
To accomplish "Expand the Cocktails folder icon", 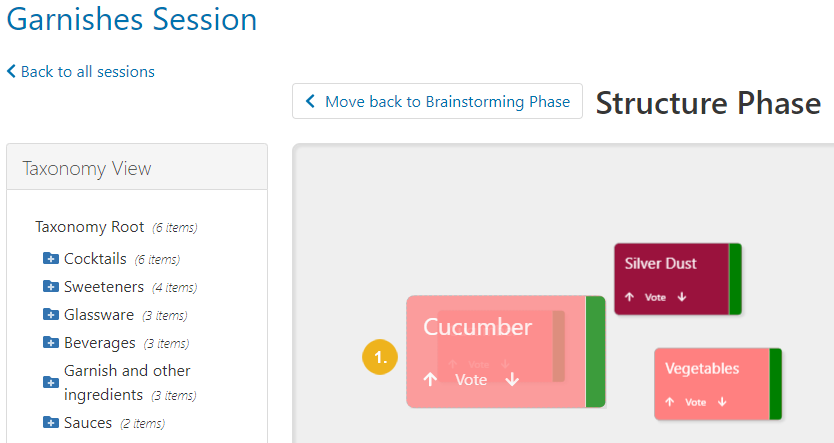I will 51,258.
